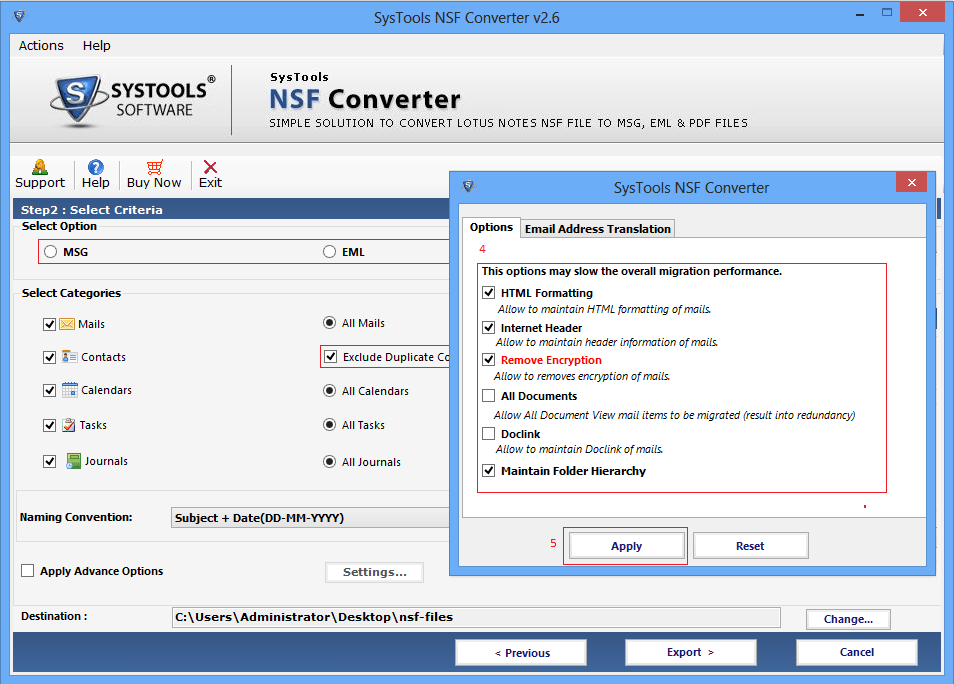Screen dimensions: 954x684
Task: Select the All Mails radio button
Action: click(329, 323)
